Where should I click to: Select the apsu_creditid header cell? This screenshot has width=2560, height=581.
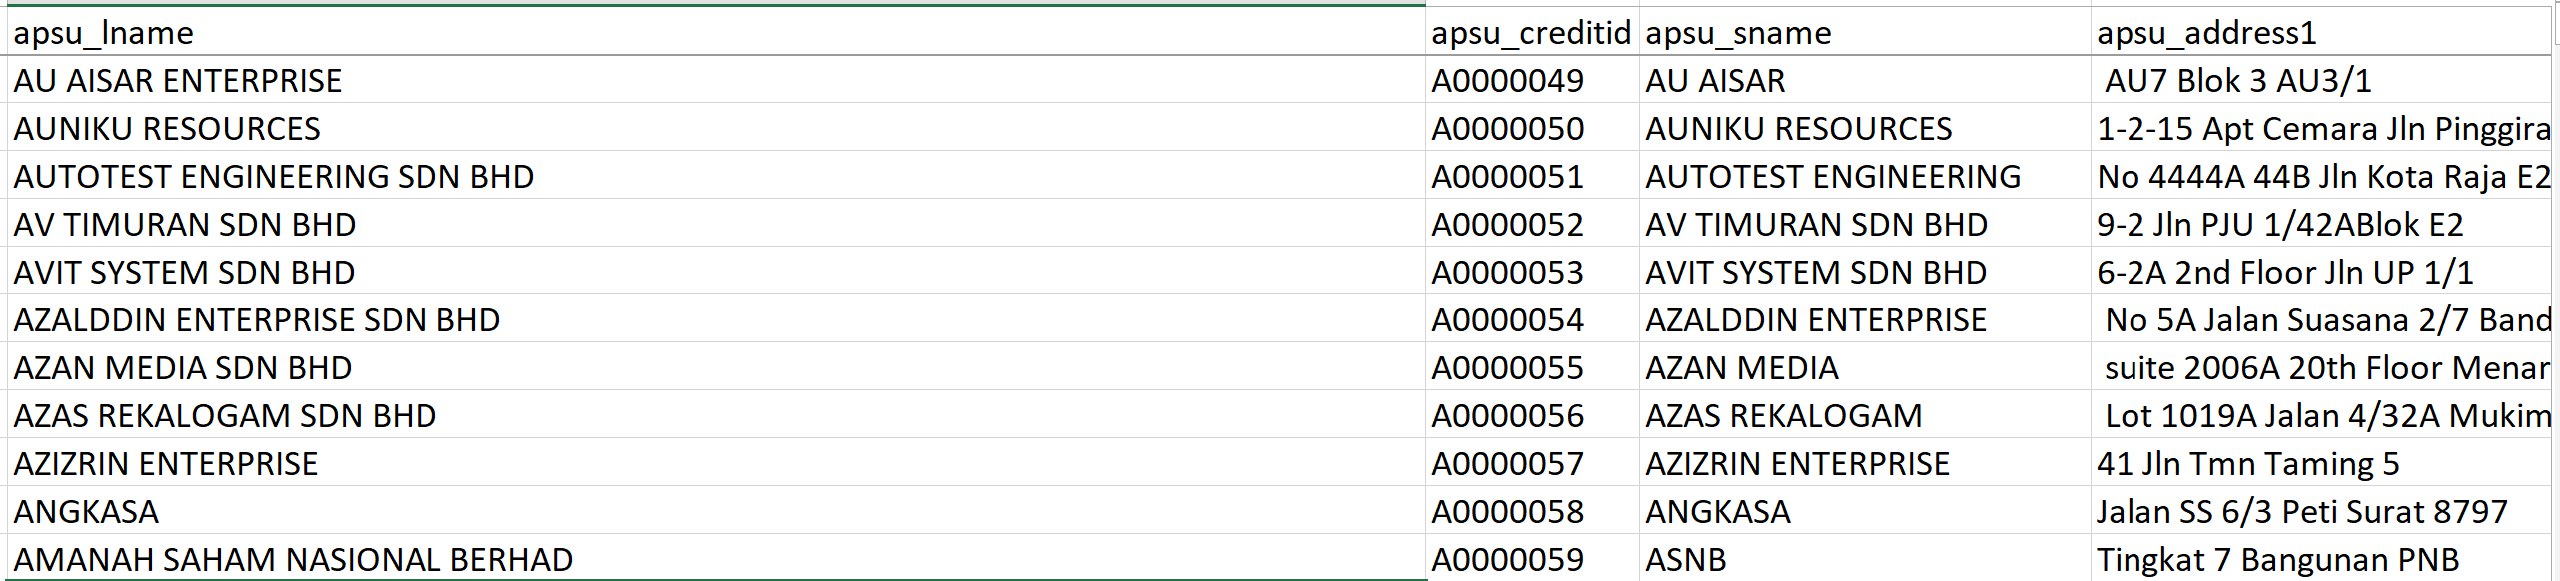click(x=1532, y=32)
